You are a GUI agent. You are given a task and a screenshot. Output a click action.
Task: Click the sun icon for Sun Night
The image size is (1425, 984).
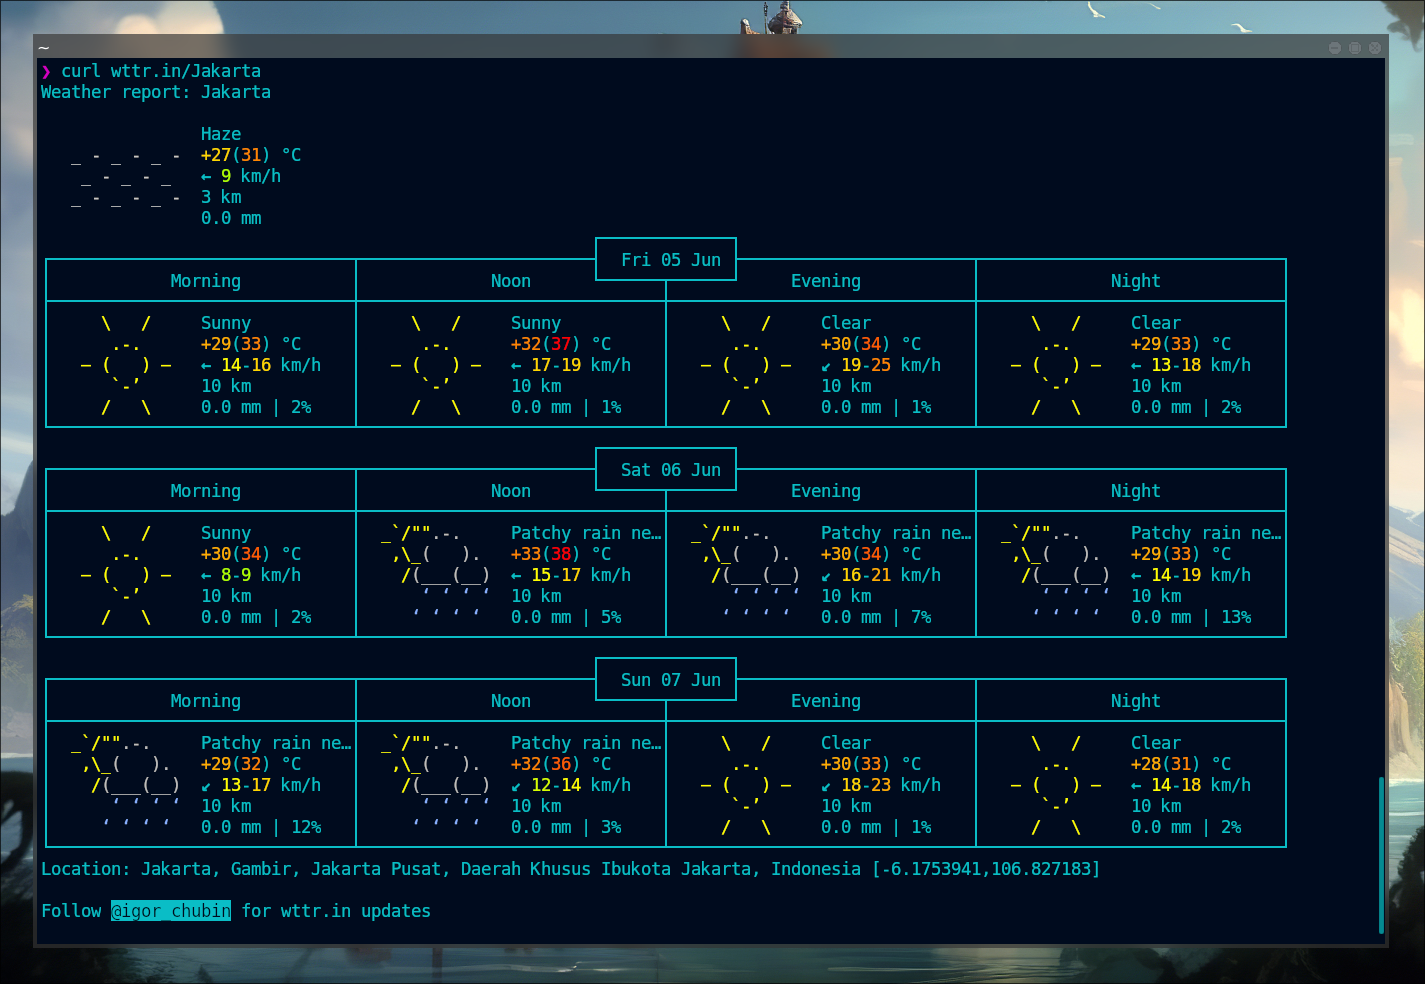click(x=1056, y=785)
